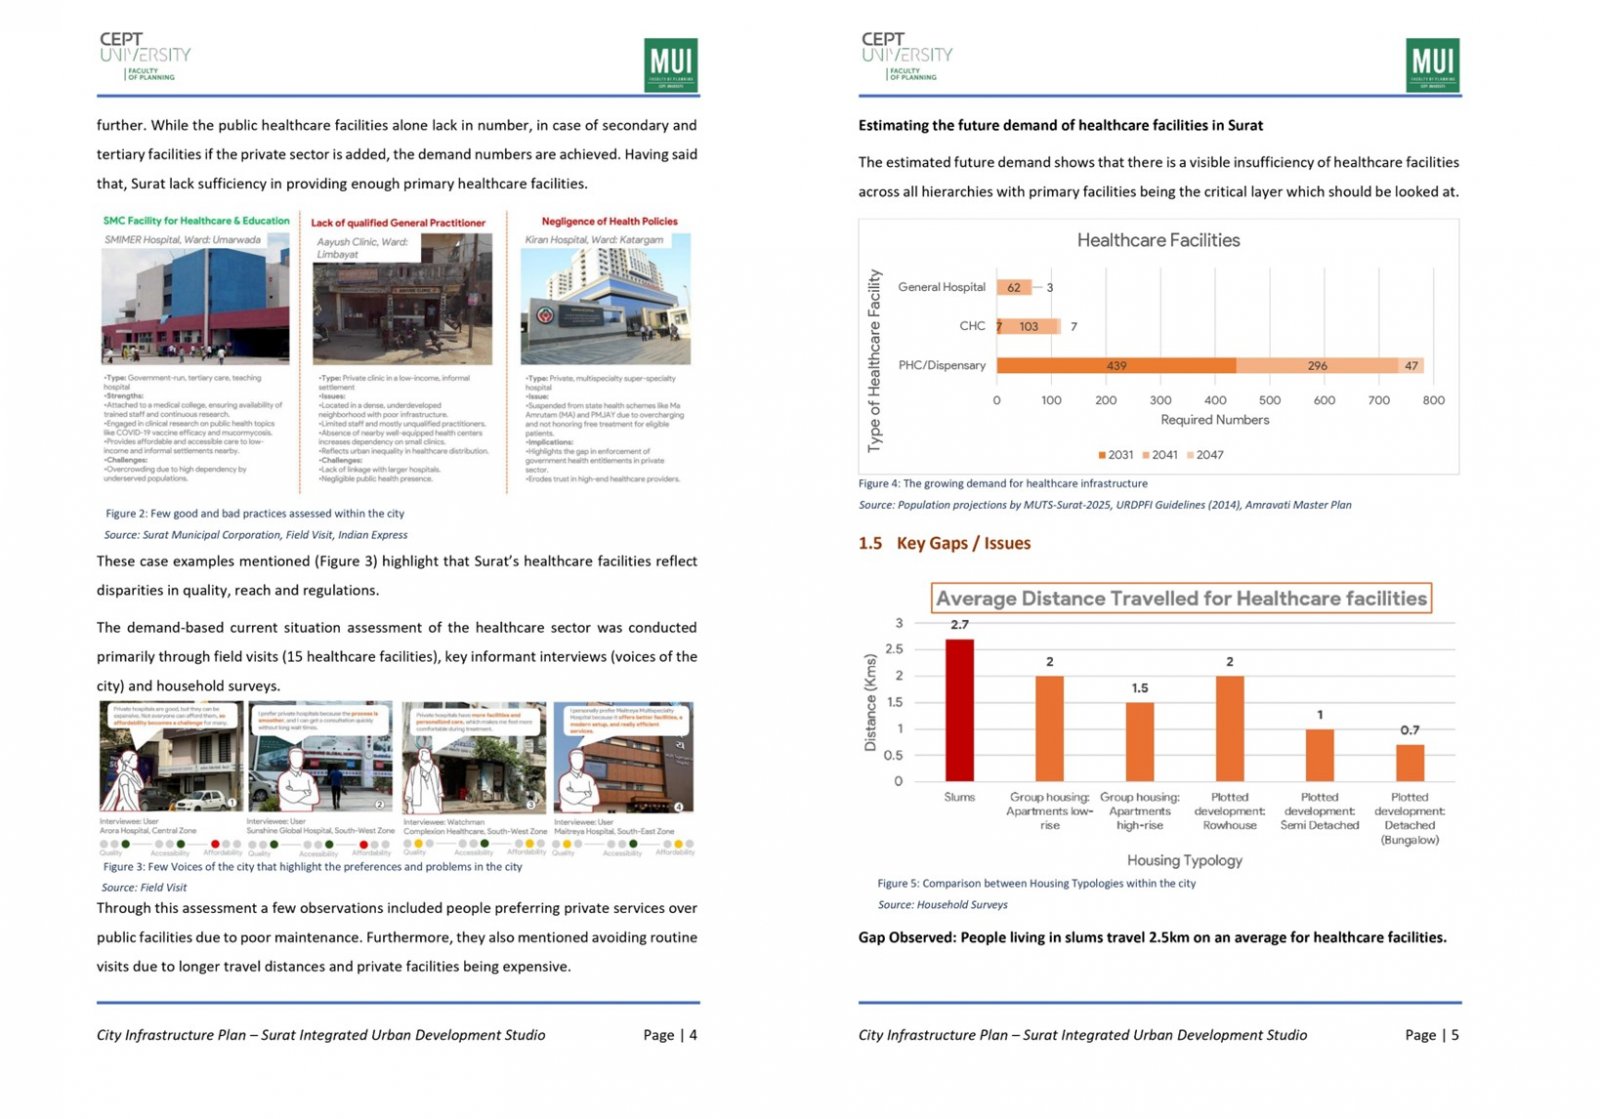This screenshot has width=1600, height=1119.
Task: Click the CEPT University logo on page 5
Action: [x=907, y=56]
